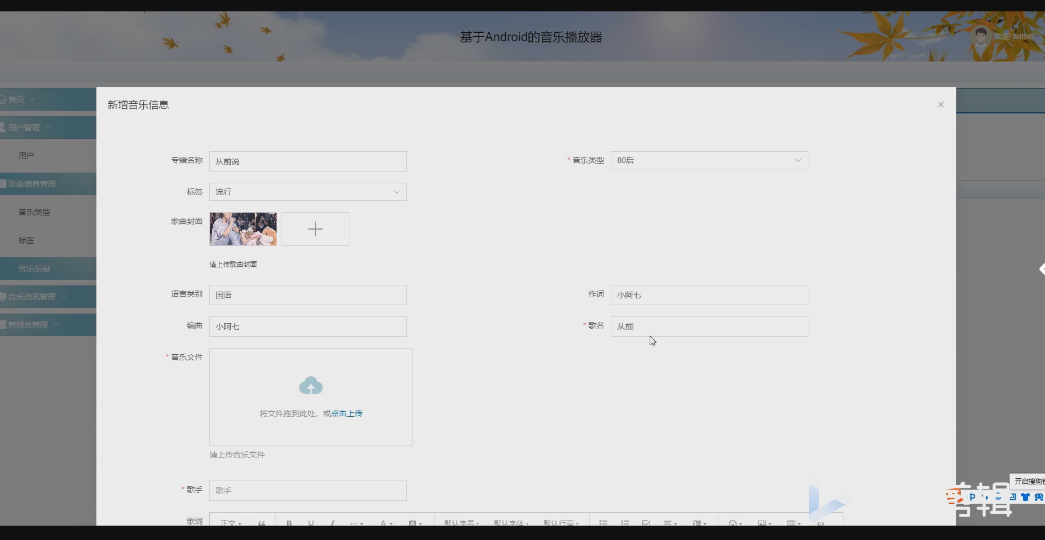Focus the 歌名 field containing 从前
The width and height of the screenshot is (1045, 540).
point(709,327)
